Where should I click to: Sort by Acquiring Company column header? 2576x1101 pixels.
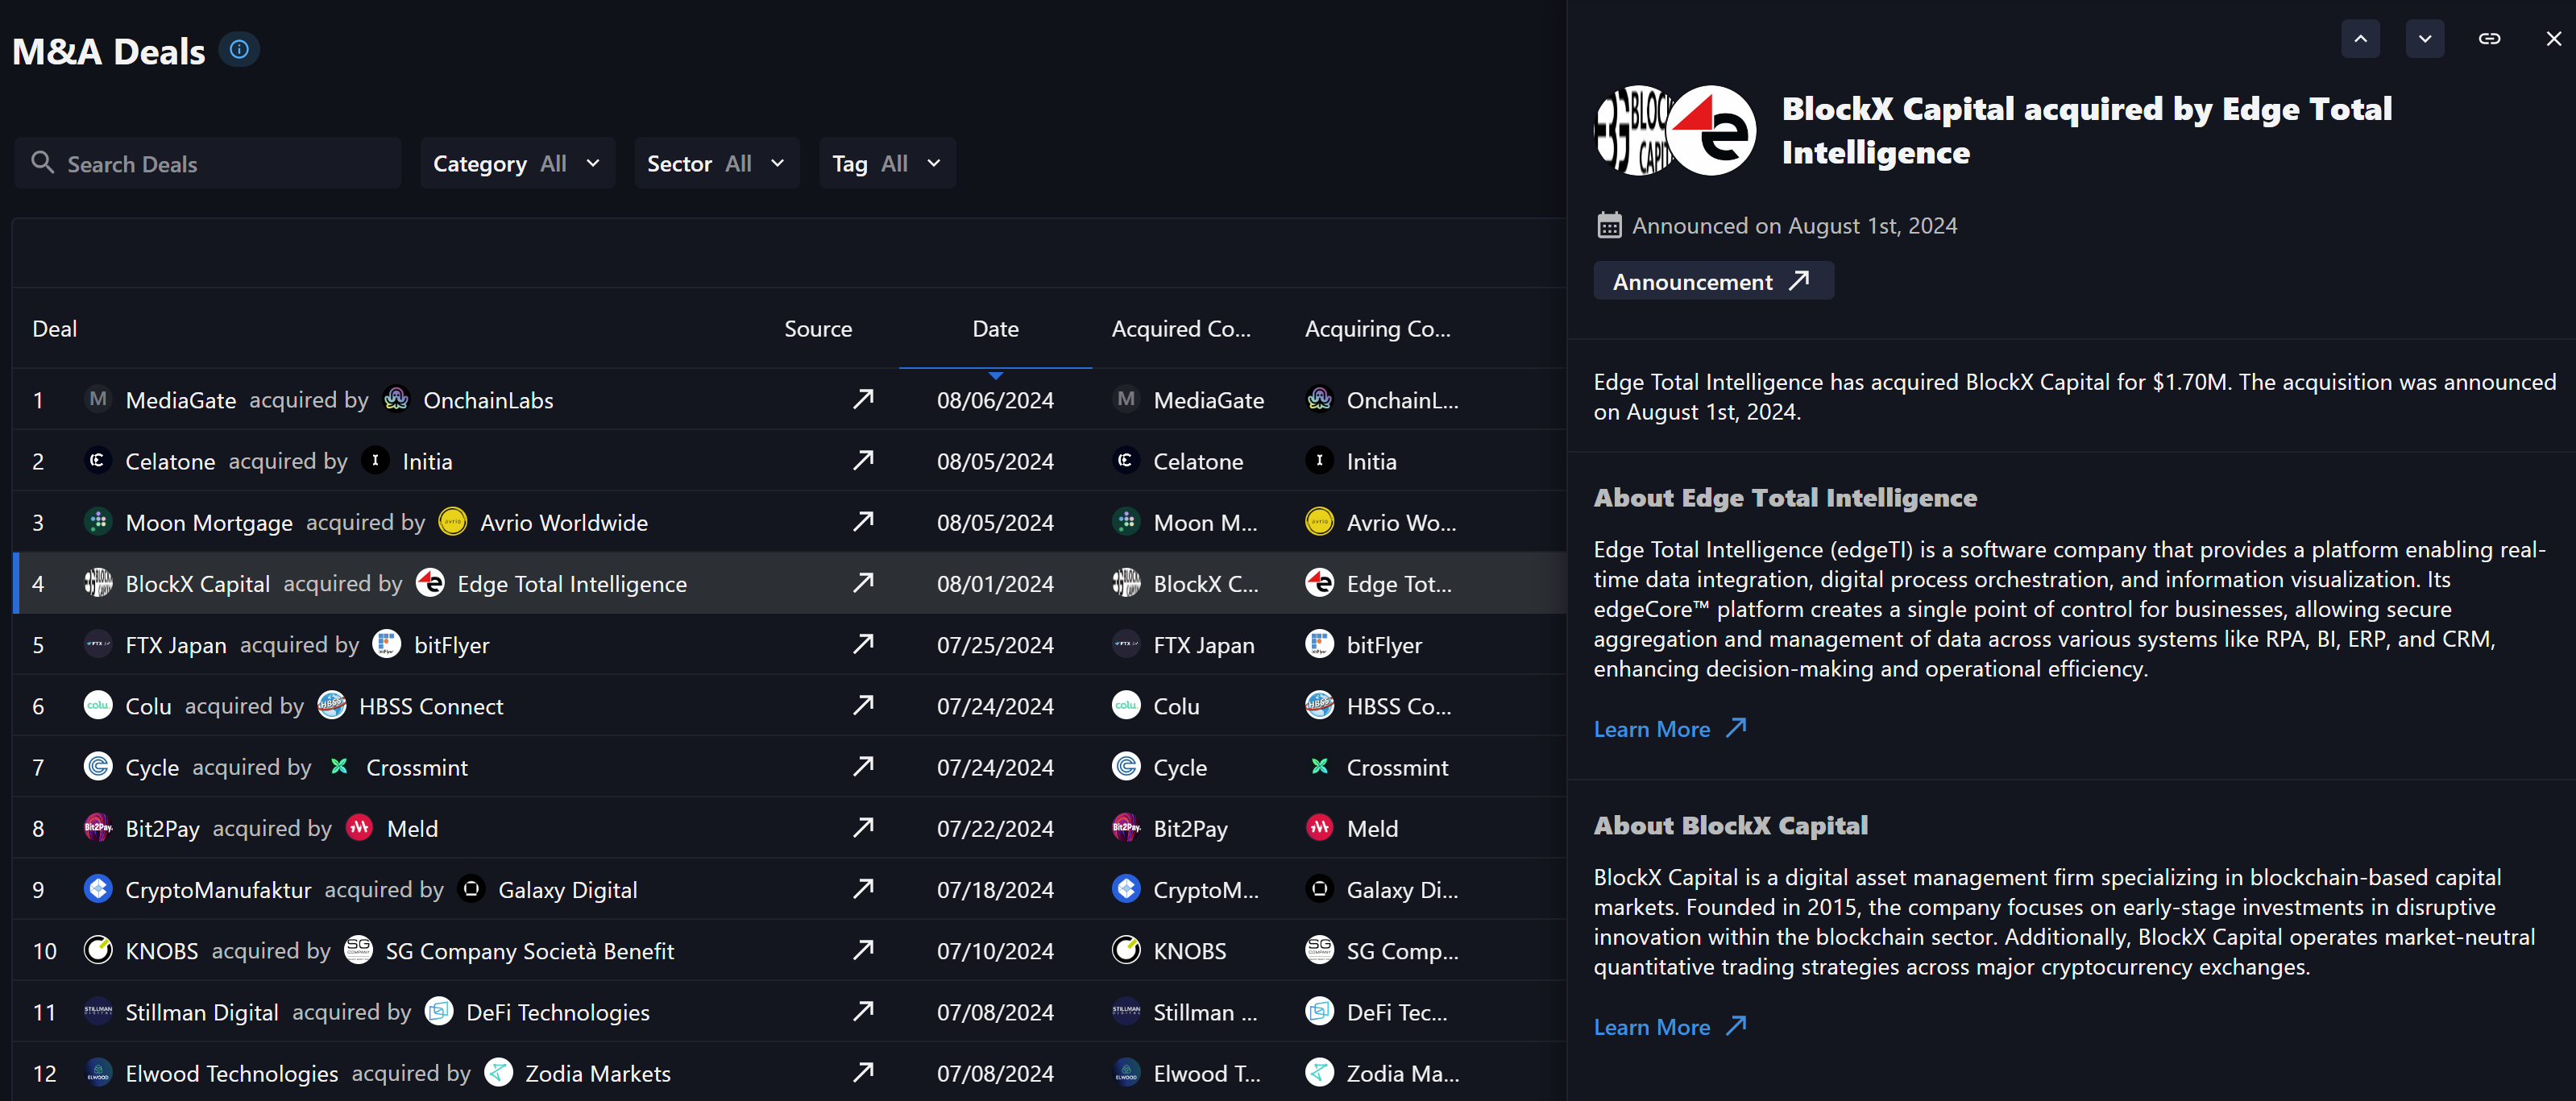[x=1377, y=328]
